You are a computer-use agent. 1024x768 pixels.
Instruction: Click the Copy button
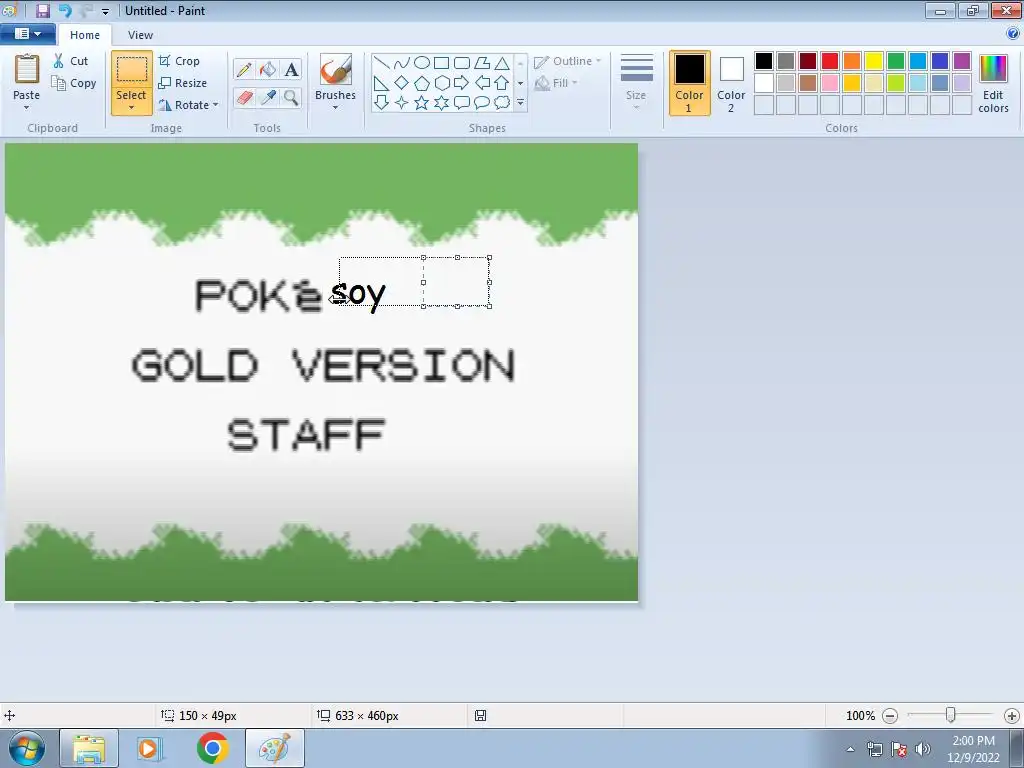[x=74, y=83]
